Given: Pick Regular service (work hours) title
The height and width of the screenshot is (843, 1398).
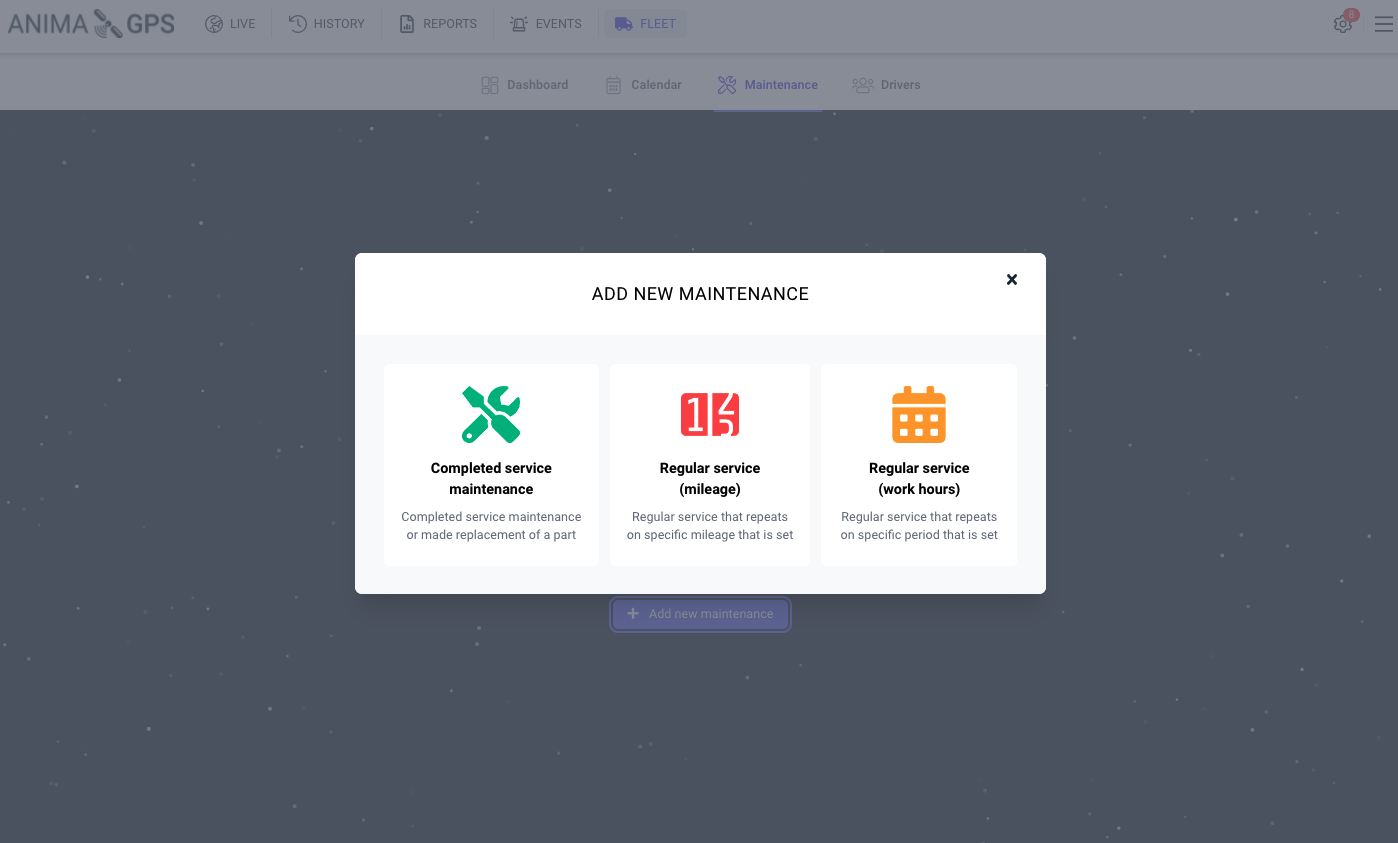Looking at the screenshot, I should point(919,478).
